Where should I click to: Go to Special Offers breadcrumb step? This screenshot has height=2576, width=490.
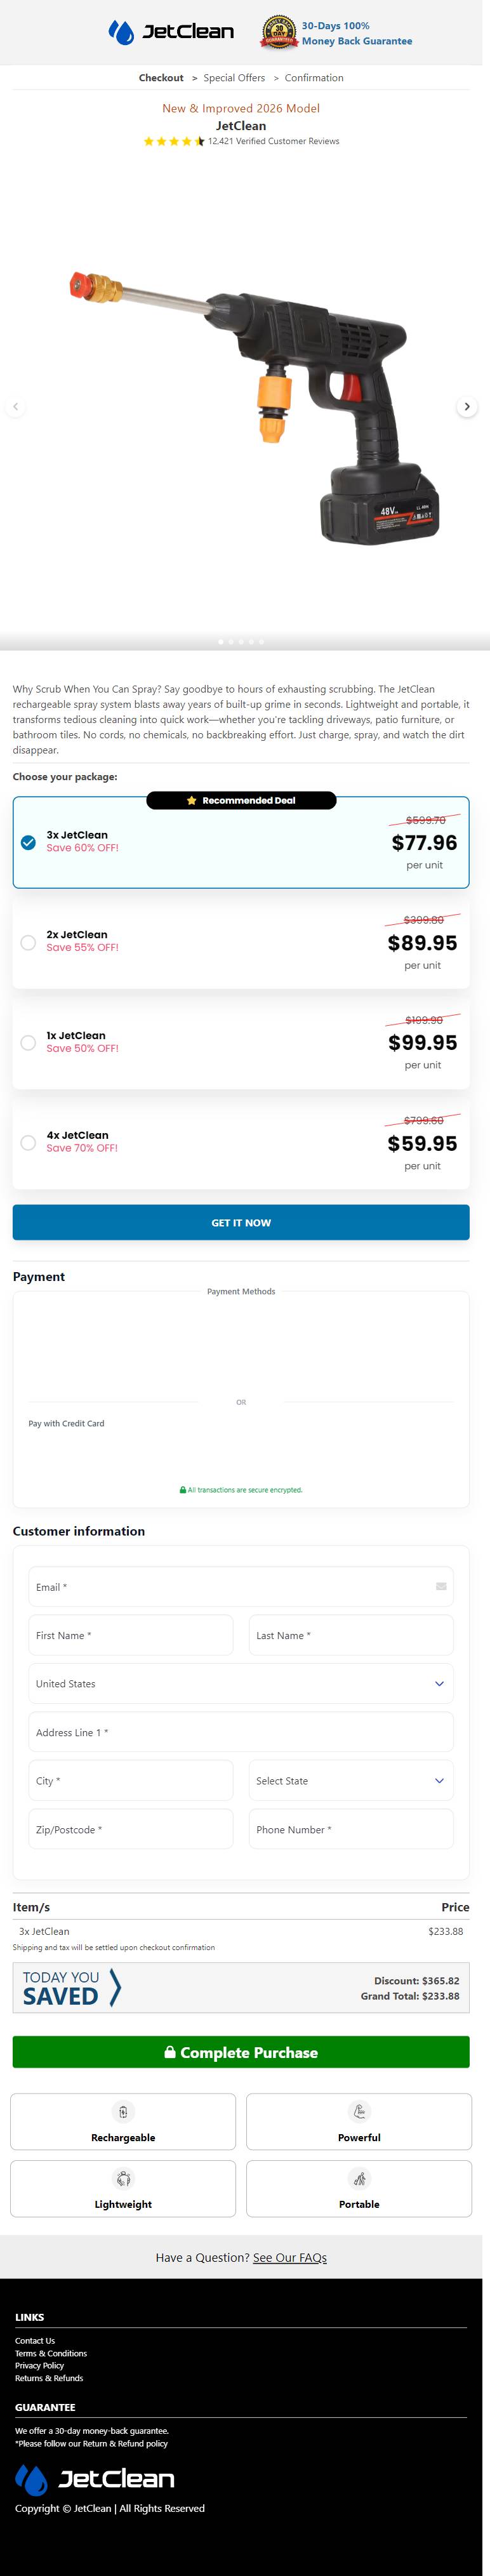[x=234, y=78]
